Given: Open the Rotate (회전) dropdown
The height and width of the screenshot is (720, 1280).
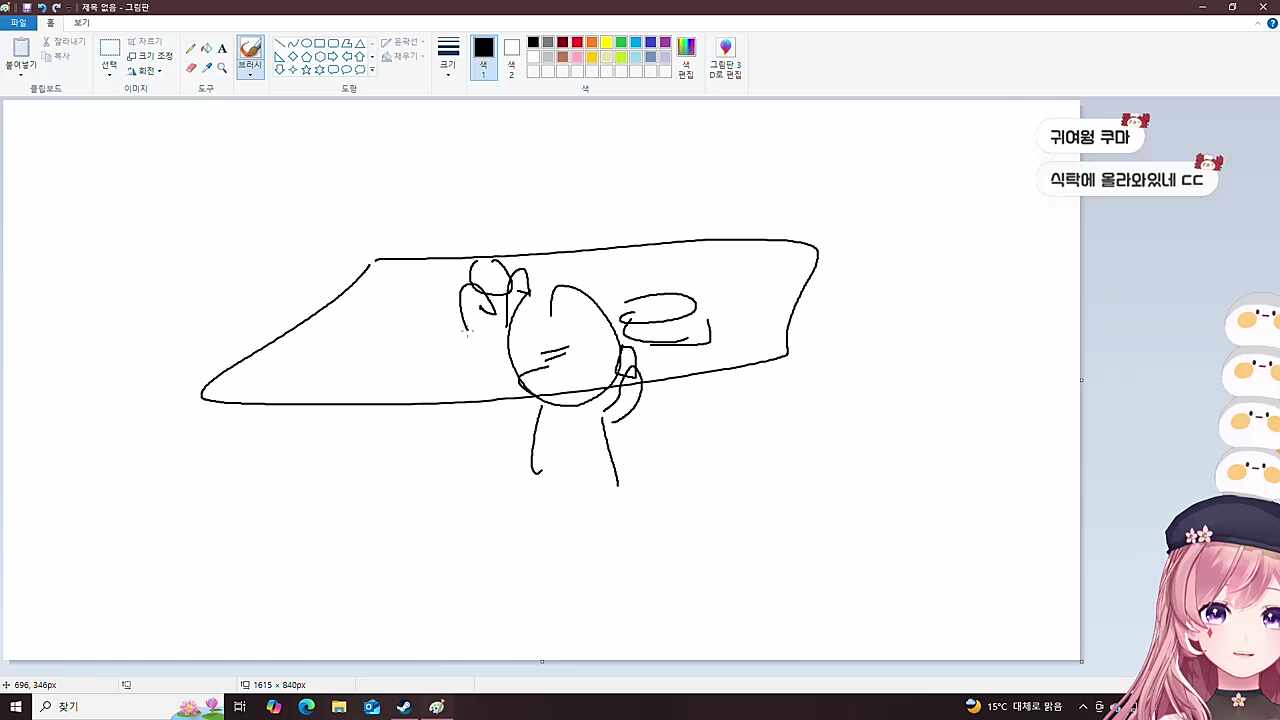Looking at the screenshot, I should click(145, 71).
